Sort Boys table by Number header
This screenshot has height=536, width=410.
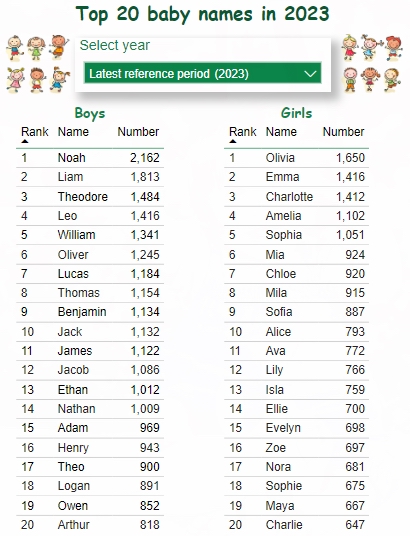(x=138, y=132)
